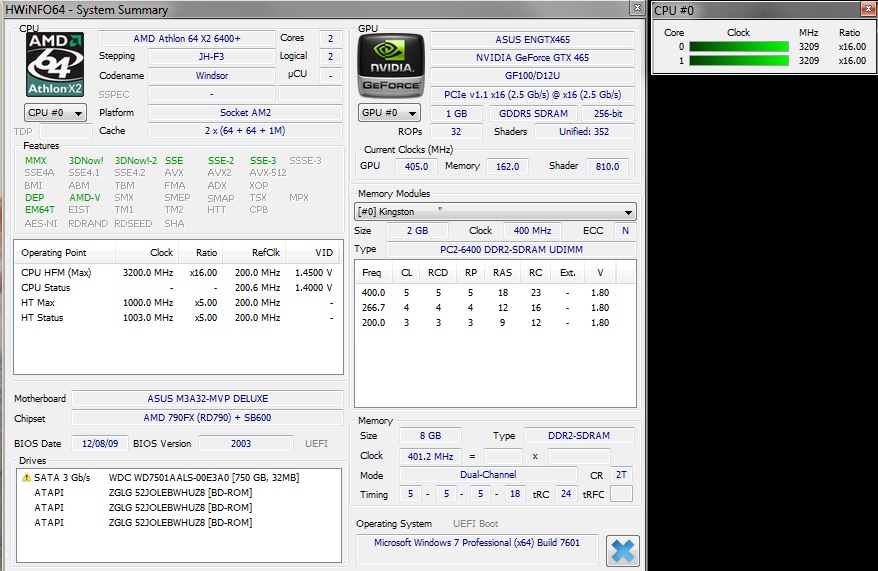Click Core 0 clock bar
This screenshot has height=571, width=878.
pos(739,46)
